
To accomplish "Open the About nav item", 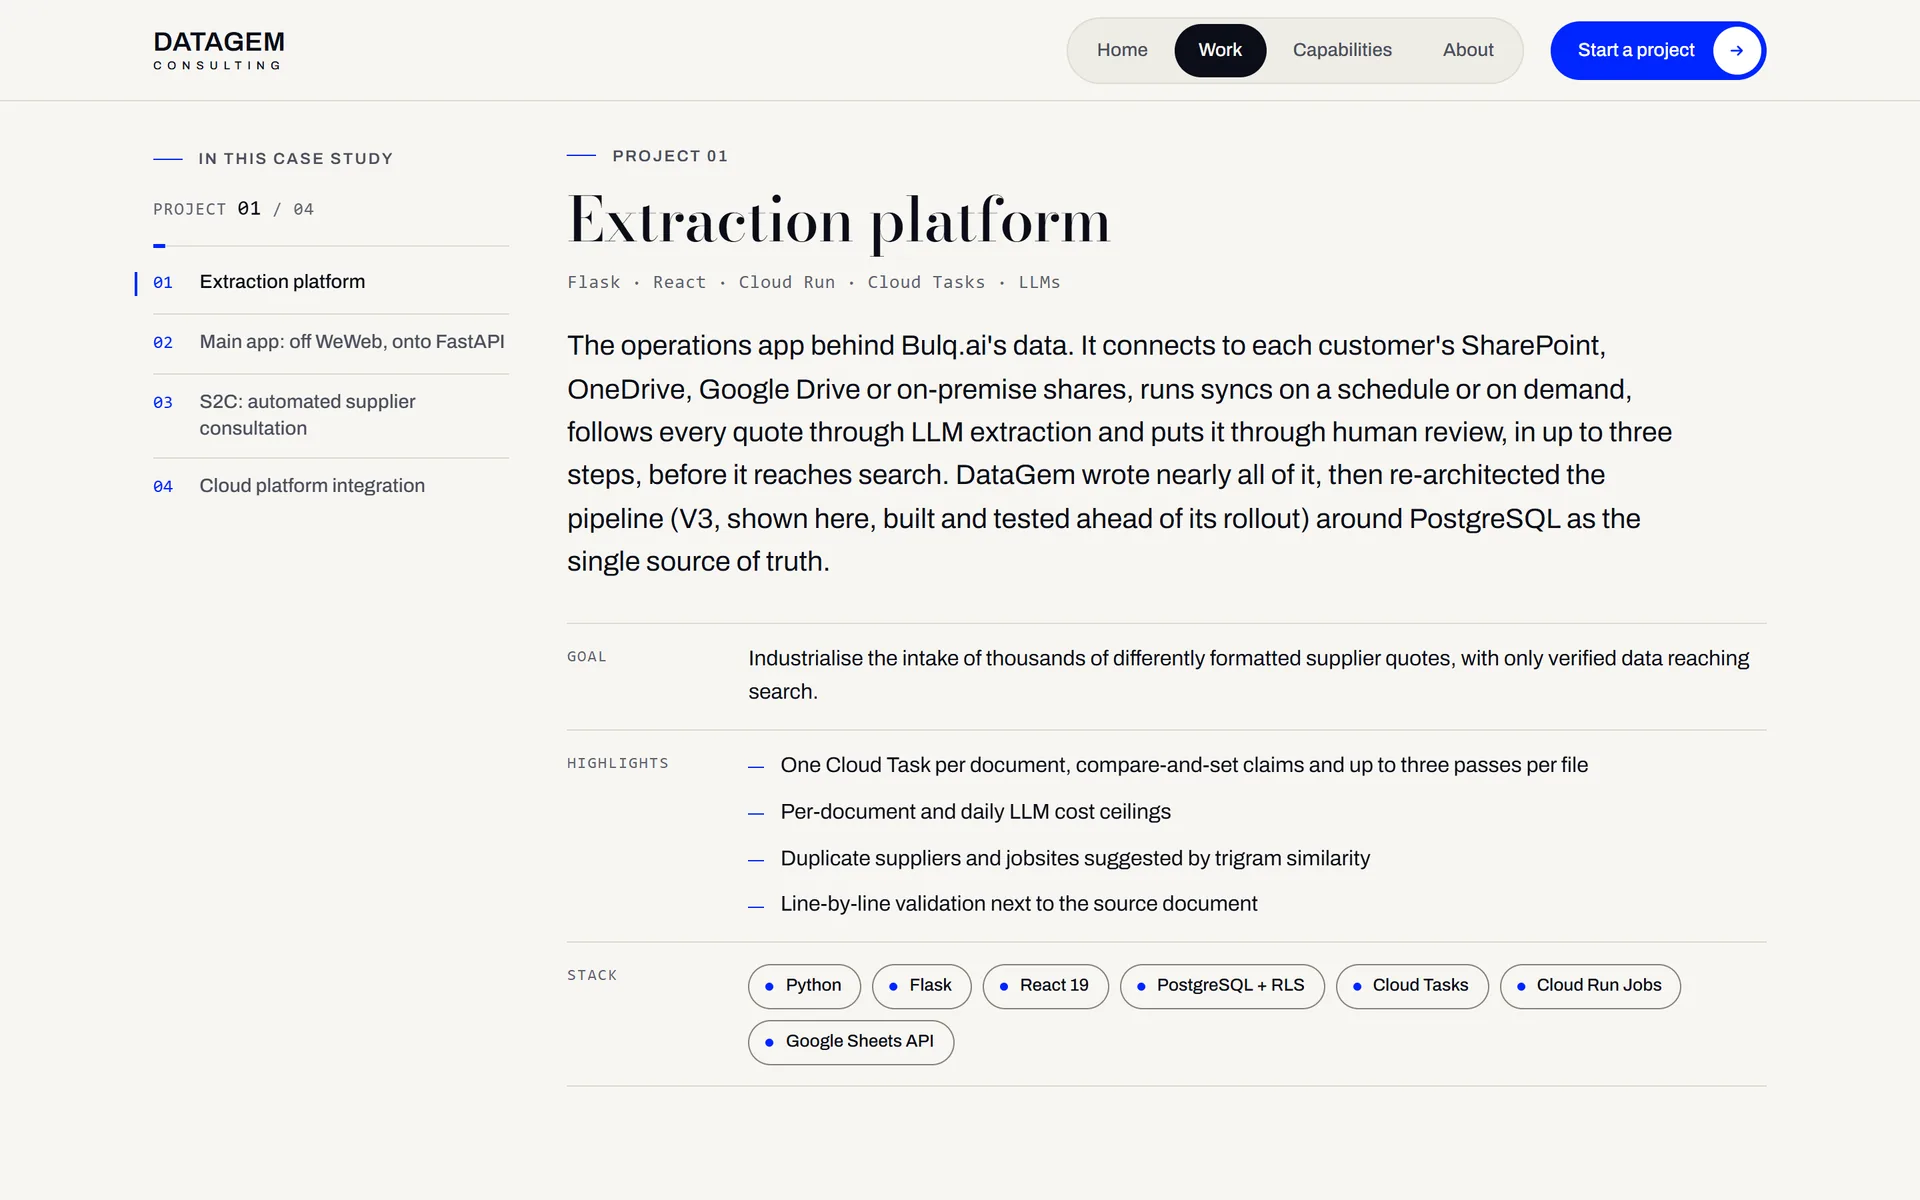I will pyautogui.click(x=1468, y=50).
